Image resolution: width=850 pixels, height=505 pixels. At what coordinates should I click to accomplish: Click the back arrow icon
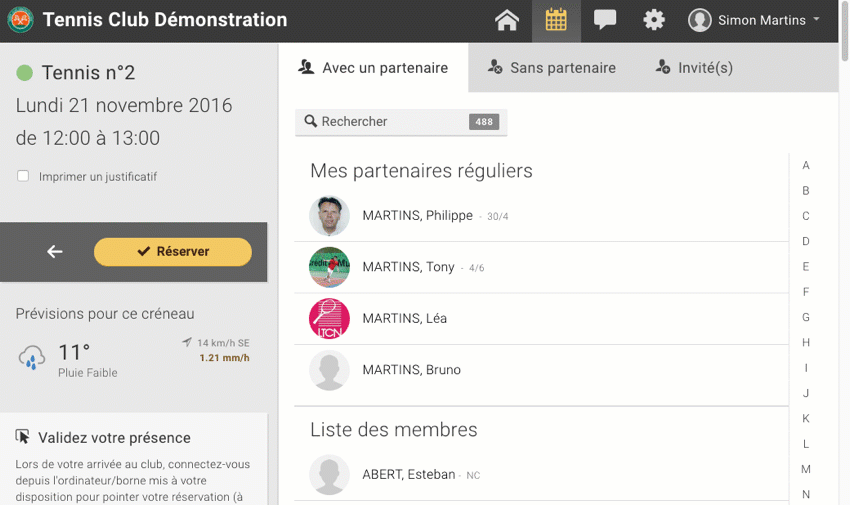click(x=55, y=252)
